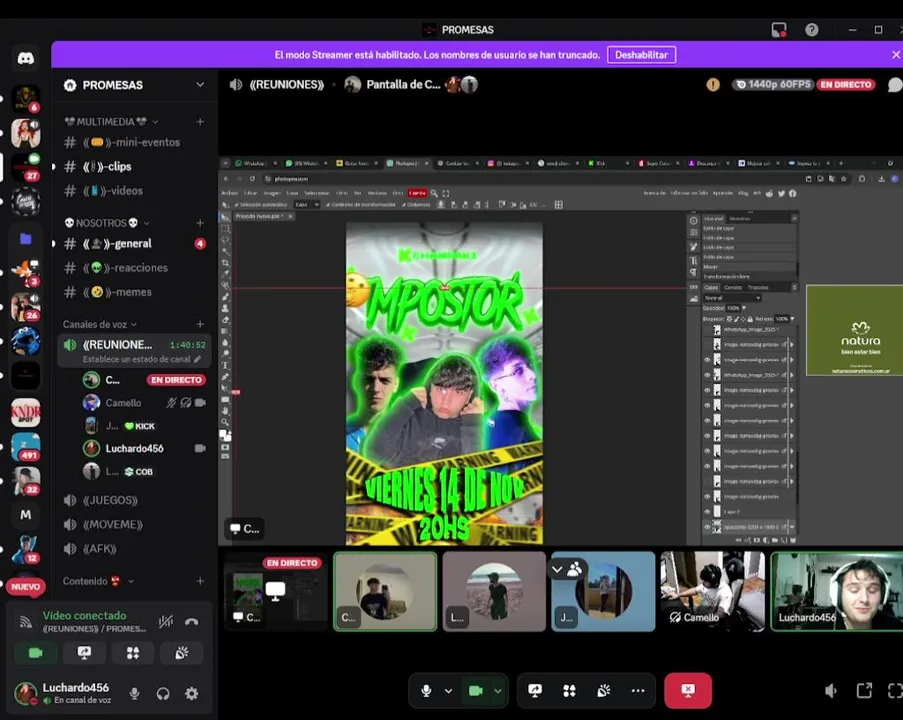
Task: Open the videos channel
Action: [x=134, y=191]
